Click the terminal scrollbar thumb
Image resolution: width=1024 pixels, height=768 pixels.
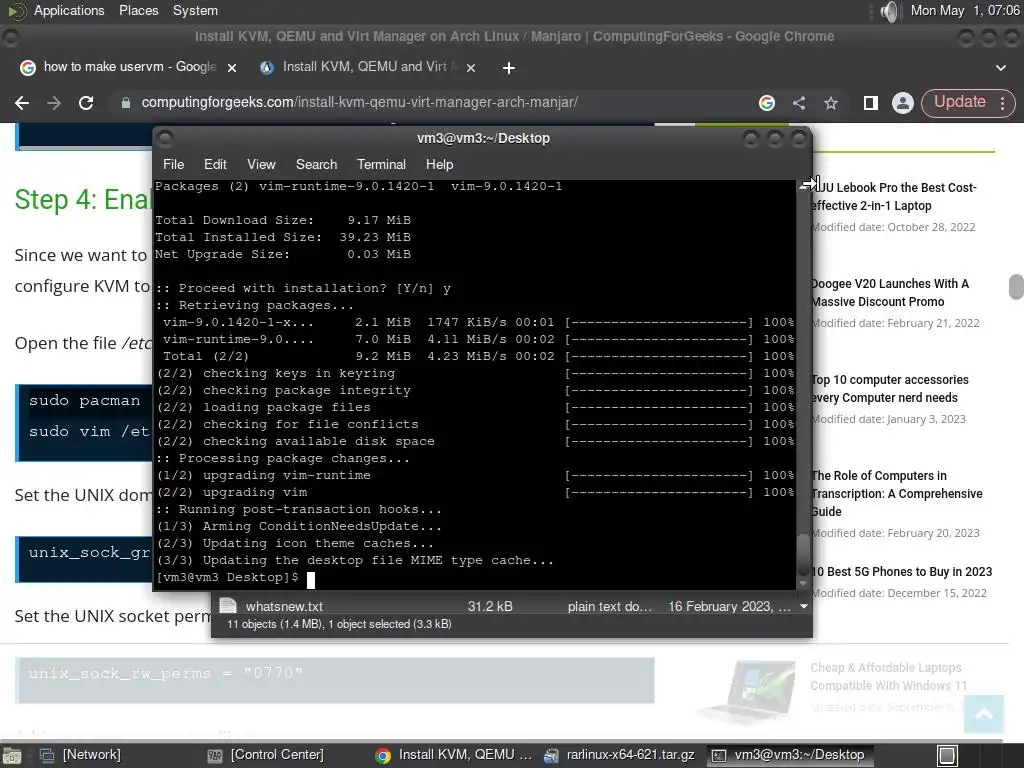tap(803, 554)
